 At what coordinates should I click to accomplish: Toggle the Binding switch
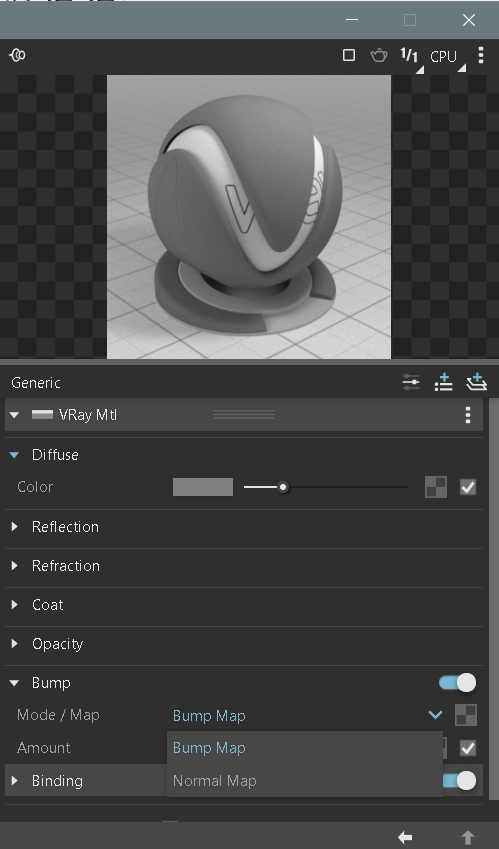(x=459, y=780)
